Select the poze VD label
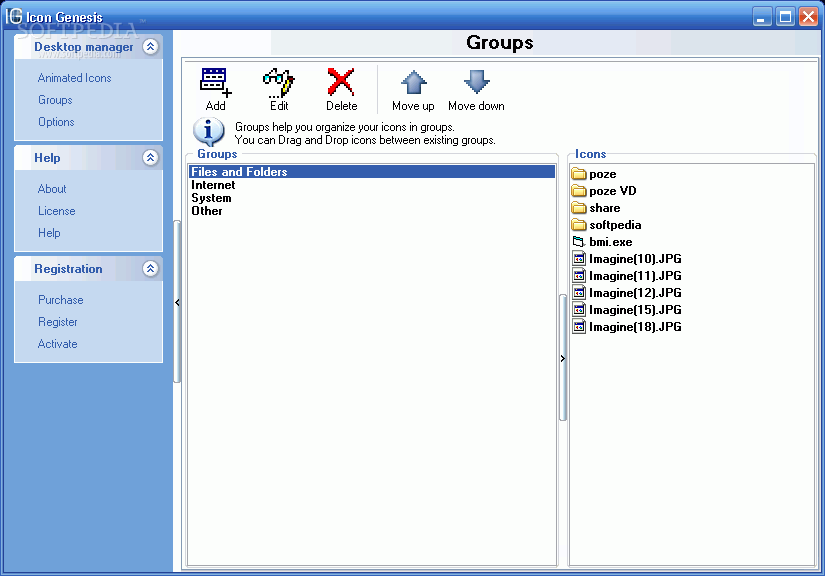Image resolution: width=825 pixels, height=576 pixels. point(612,191)
